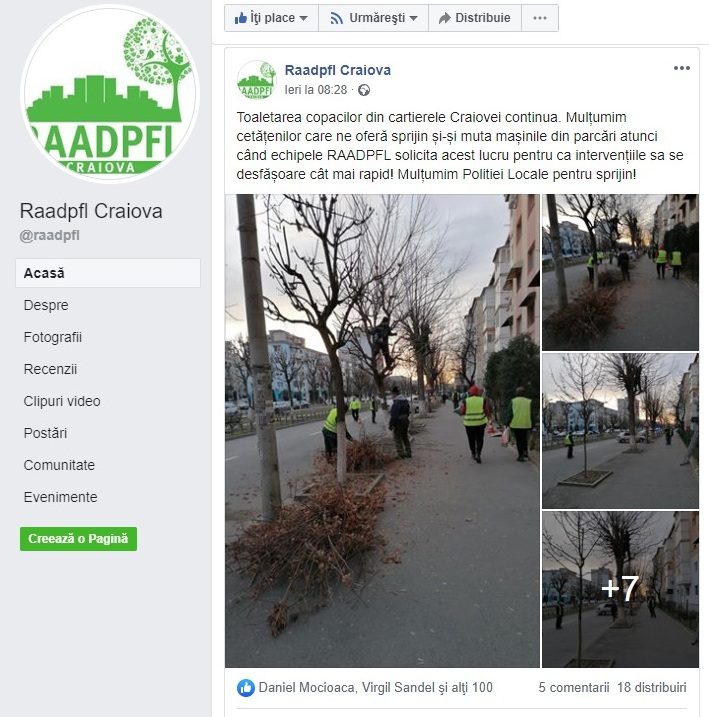View the 5 comentarii link

(574, 687)
